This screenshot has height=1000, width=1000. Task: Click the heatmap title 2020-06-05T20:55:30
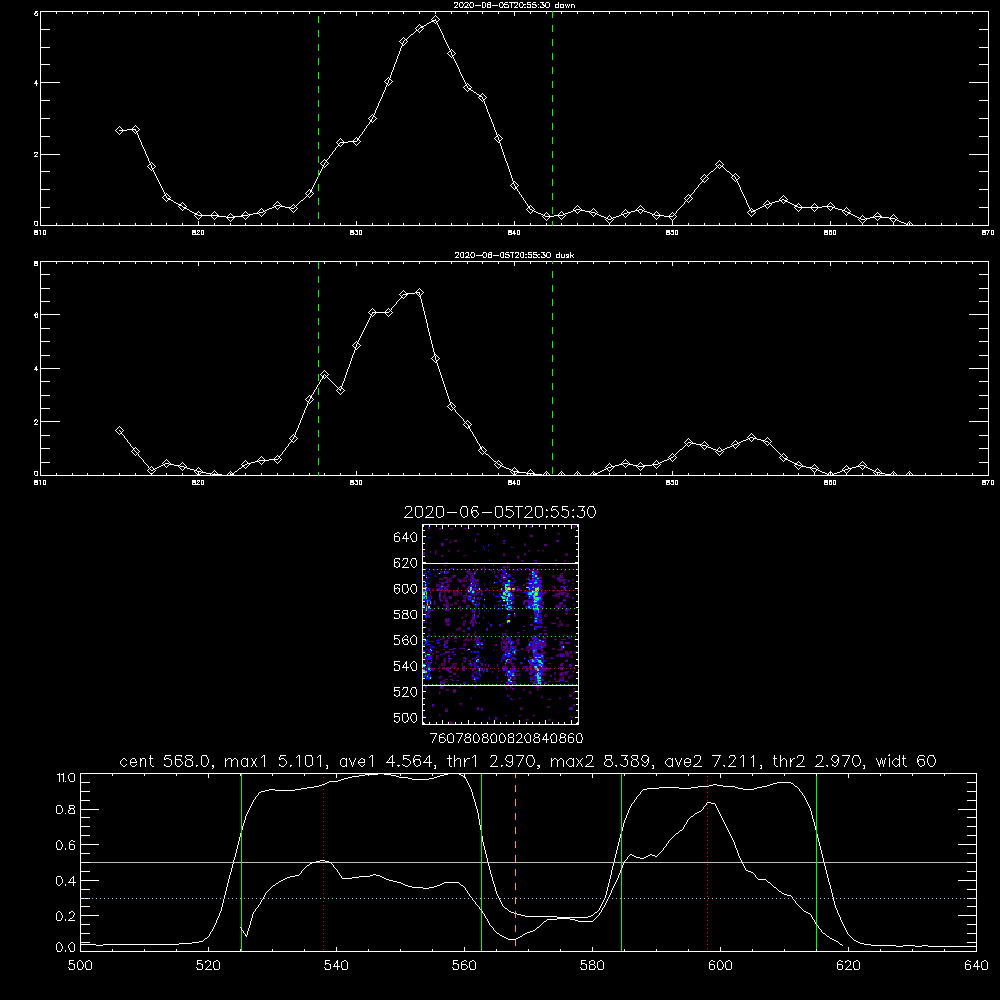[500, 512]
